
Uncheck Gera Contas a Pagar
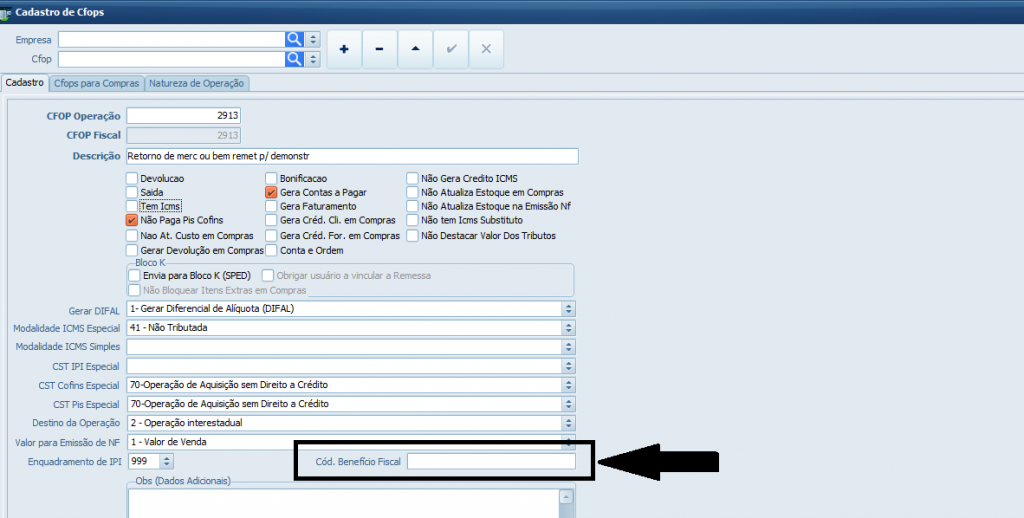click(x=271, y=192)
